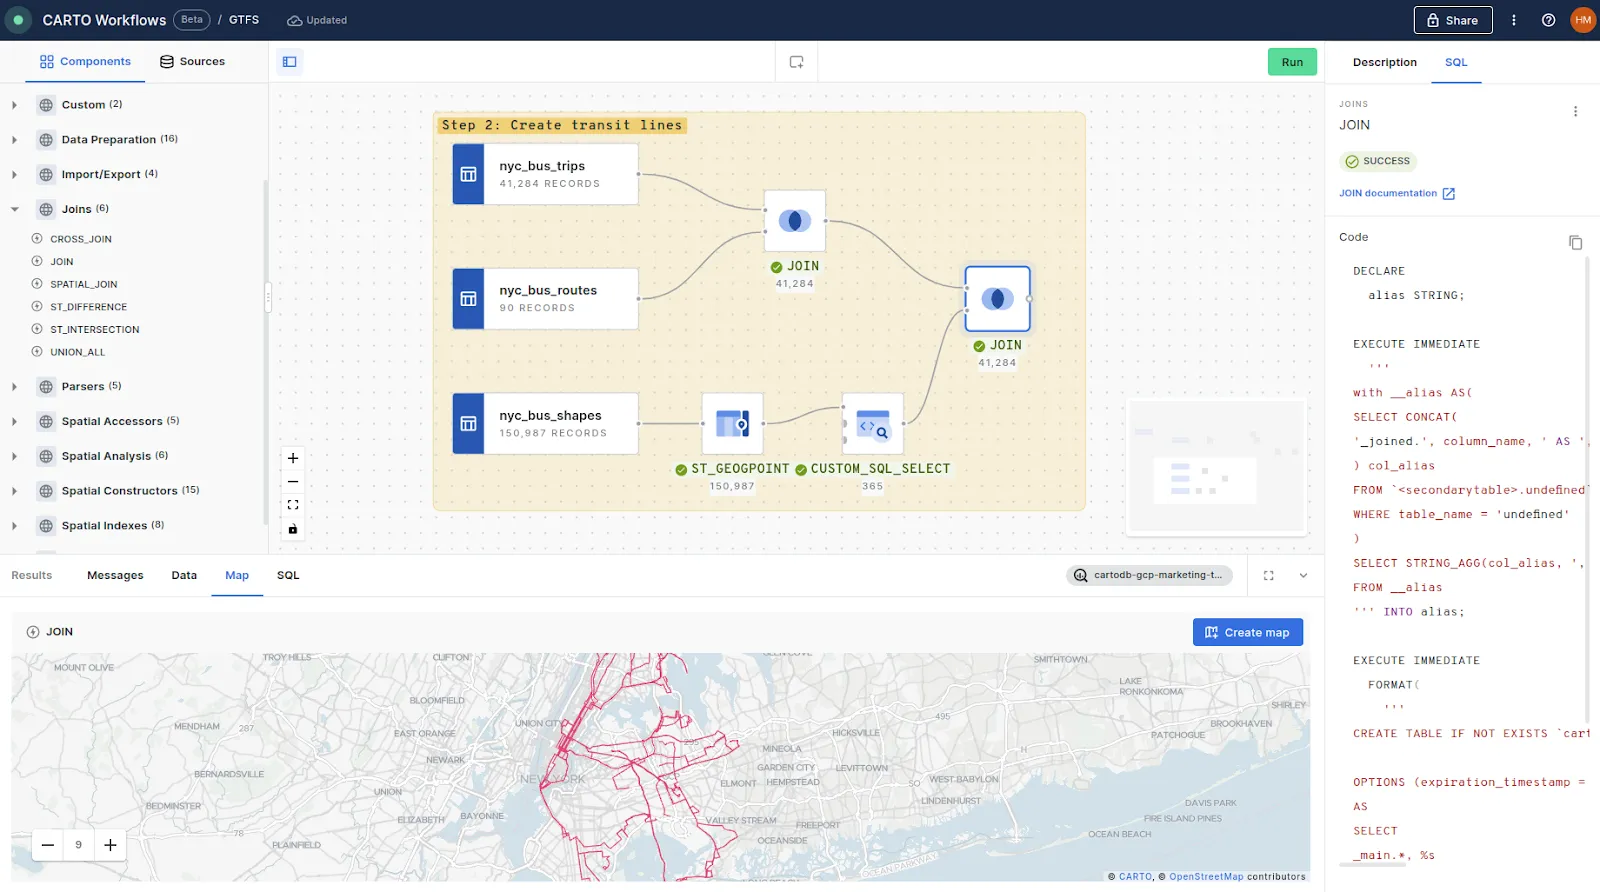Expand the results panel to fullscreen

1269,575
